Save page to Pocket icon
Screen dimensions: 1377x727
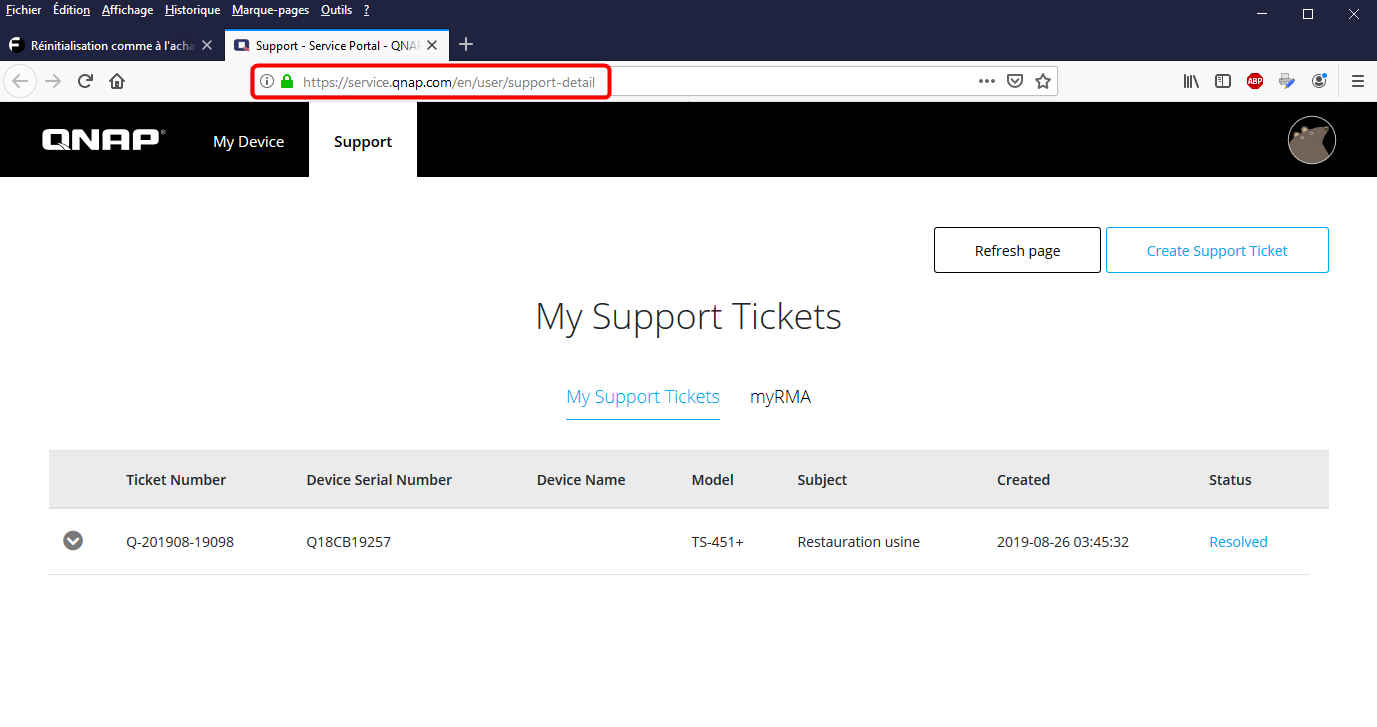click(x=1015, y=81)
